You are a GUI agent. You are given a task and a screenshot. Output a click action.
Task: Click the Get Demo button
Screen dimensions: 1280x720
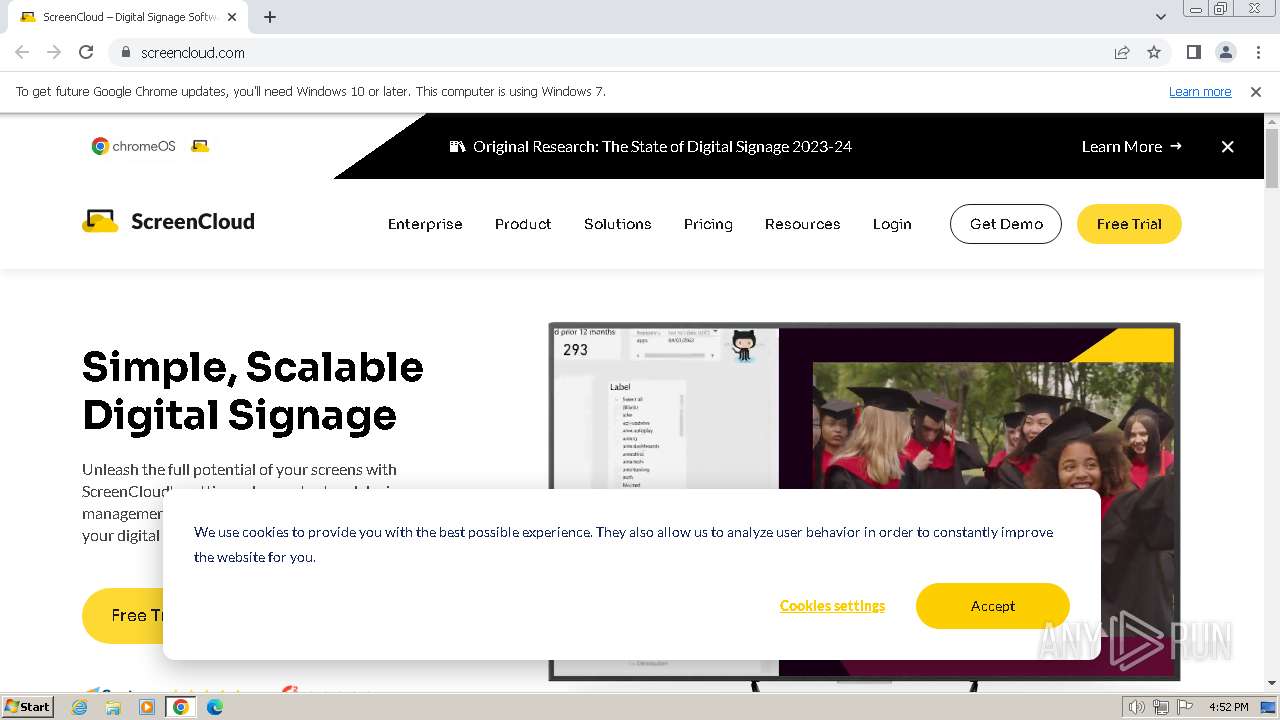pyautogui.click(x=1006, y=224)
